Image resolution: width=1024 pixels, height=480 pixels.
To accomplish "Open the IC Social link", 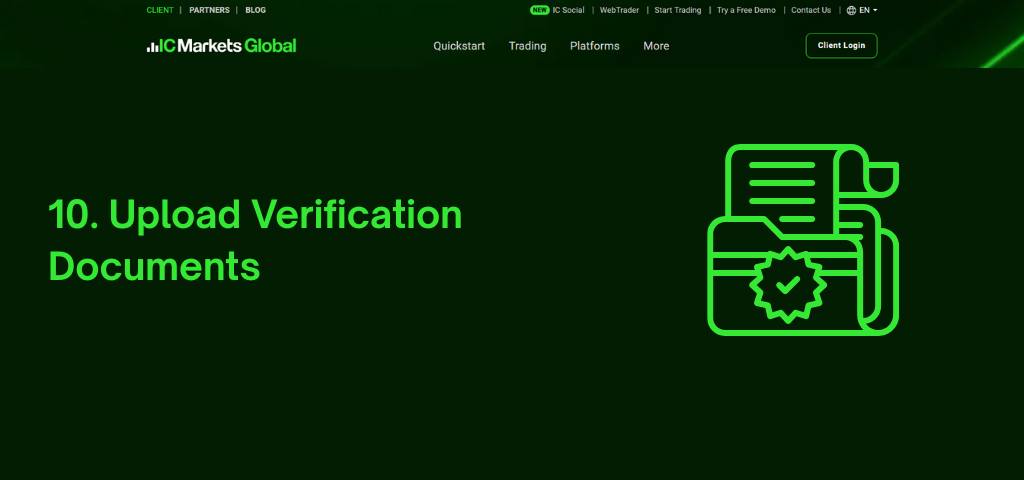I will [x=568, y=10].
